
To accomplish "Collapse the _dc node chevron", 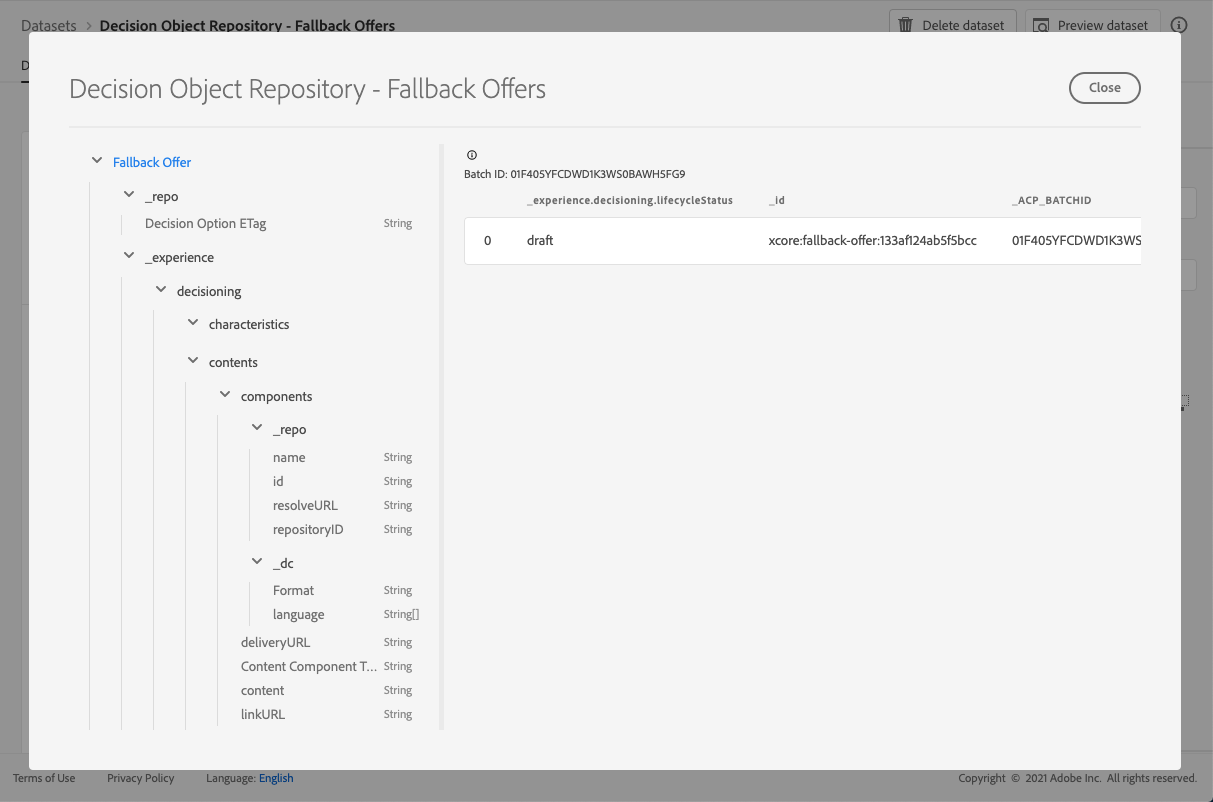I will pos(257,562).
